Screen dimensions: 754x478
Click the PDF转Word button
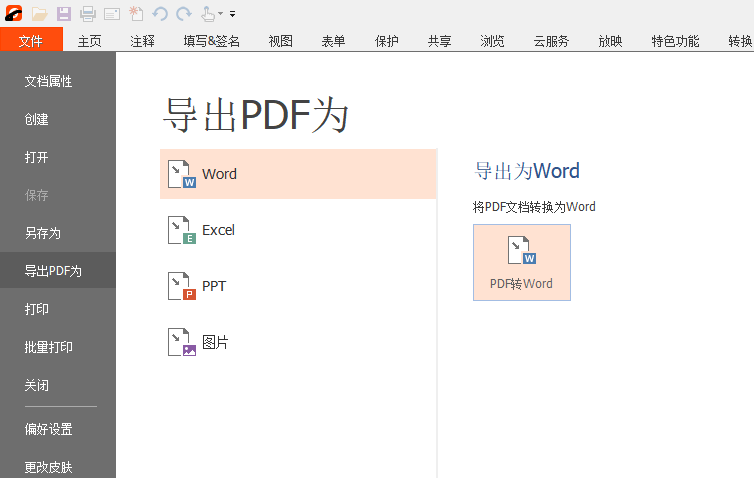(x=522, y=262)
